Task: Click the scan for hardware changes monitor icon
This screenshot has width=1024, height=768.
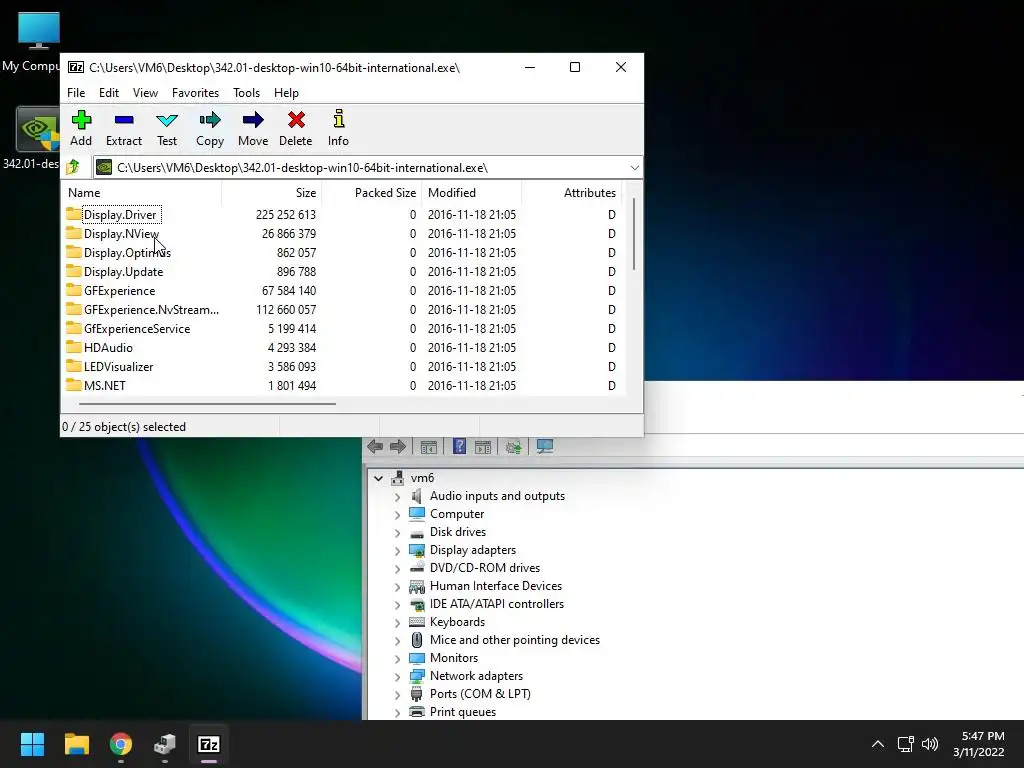Action: click(545, 447)
